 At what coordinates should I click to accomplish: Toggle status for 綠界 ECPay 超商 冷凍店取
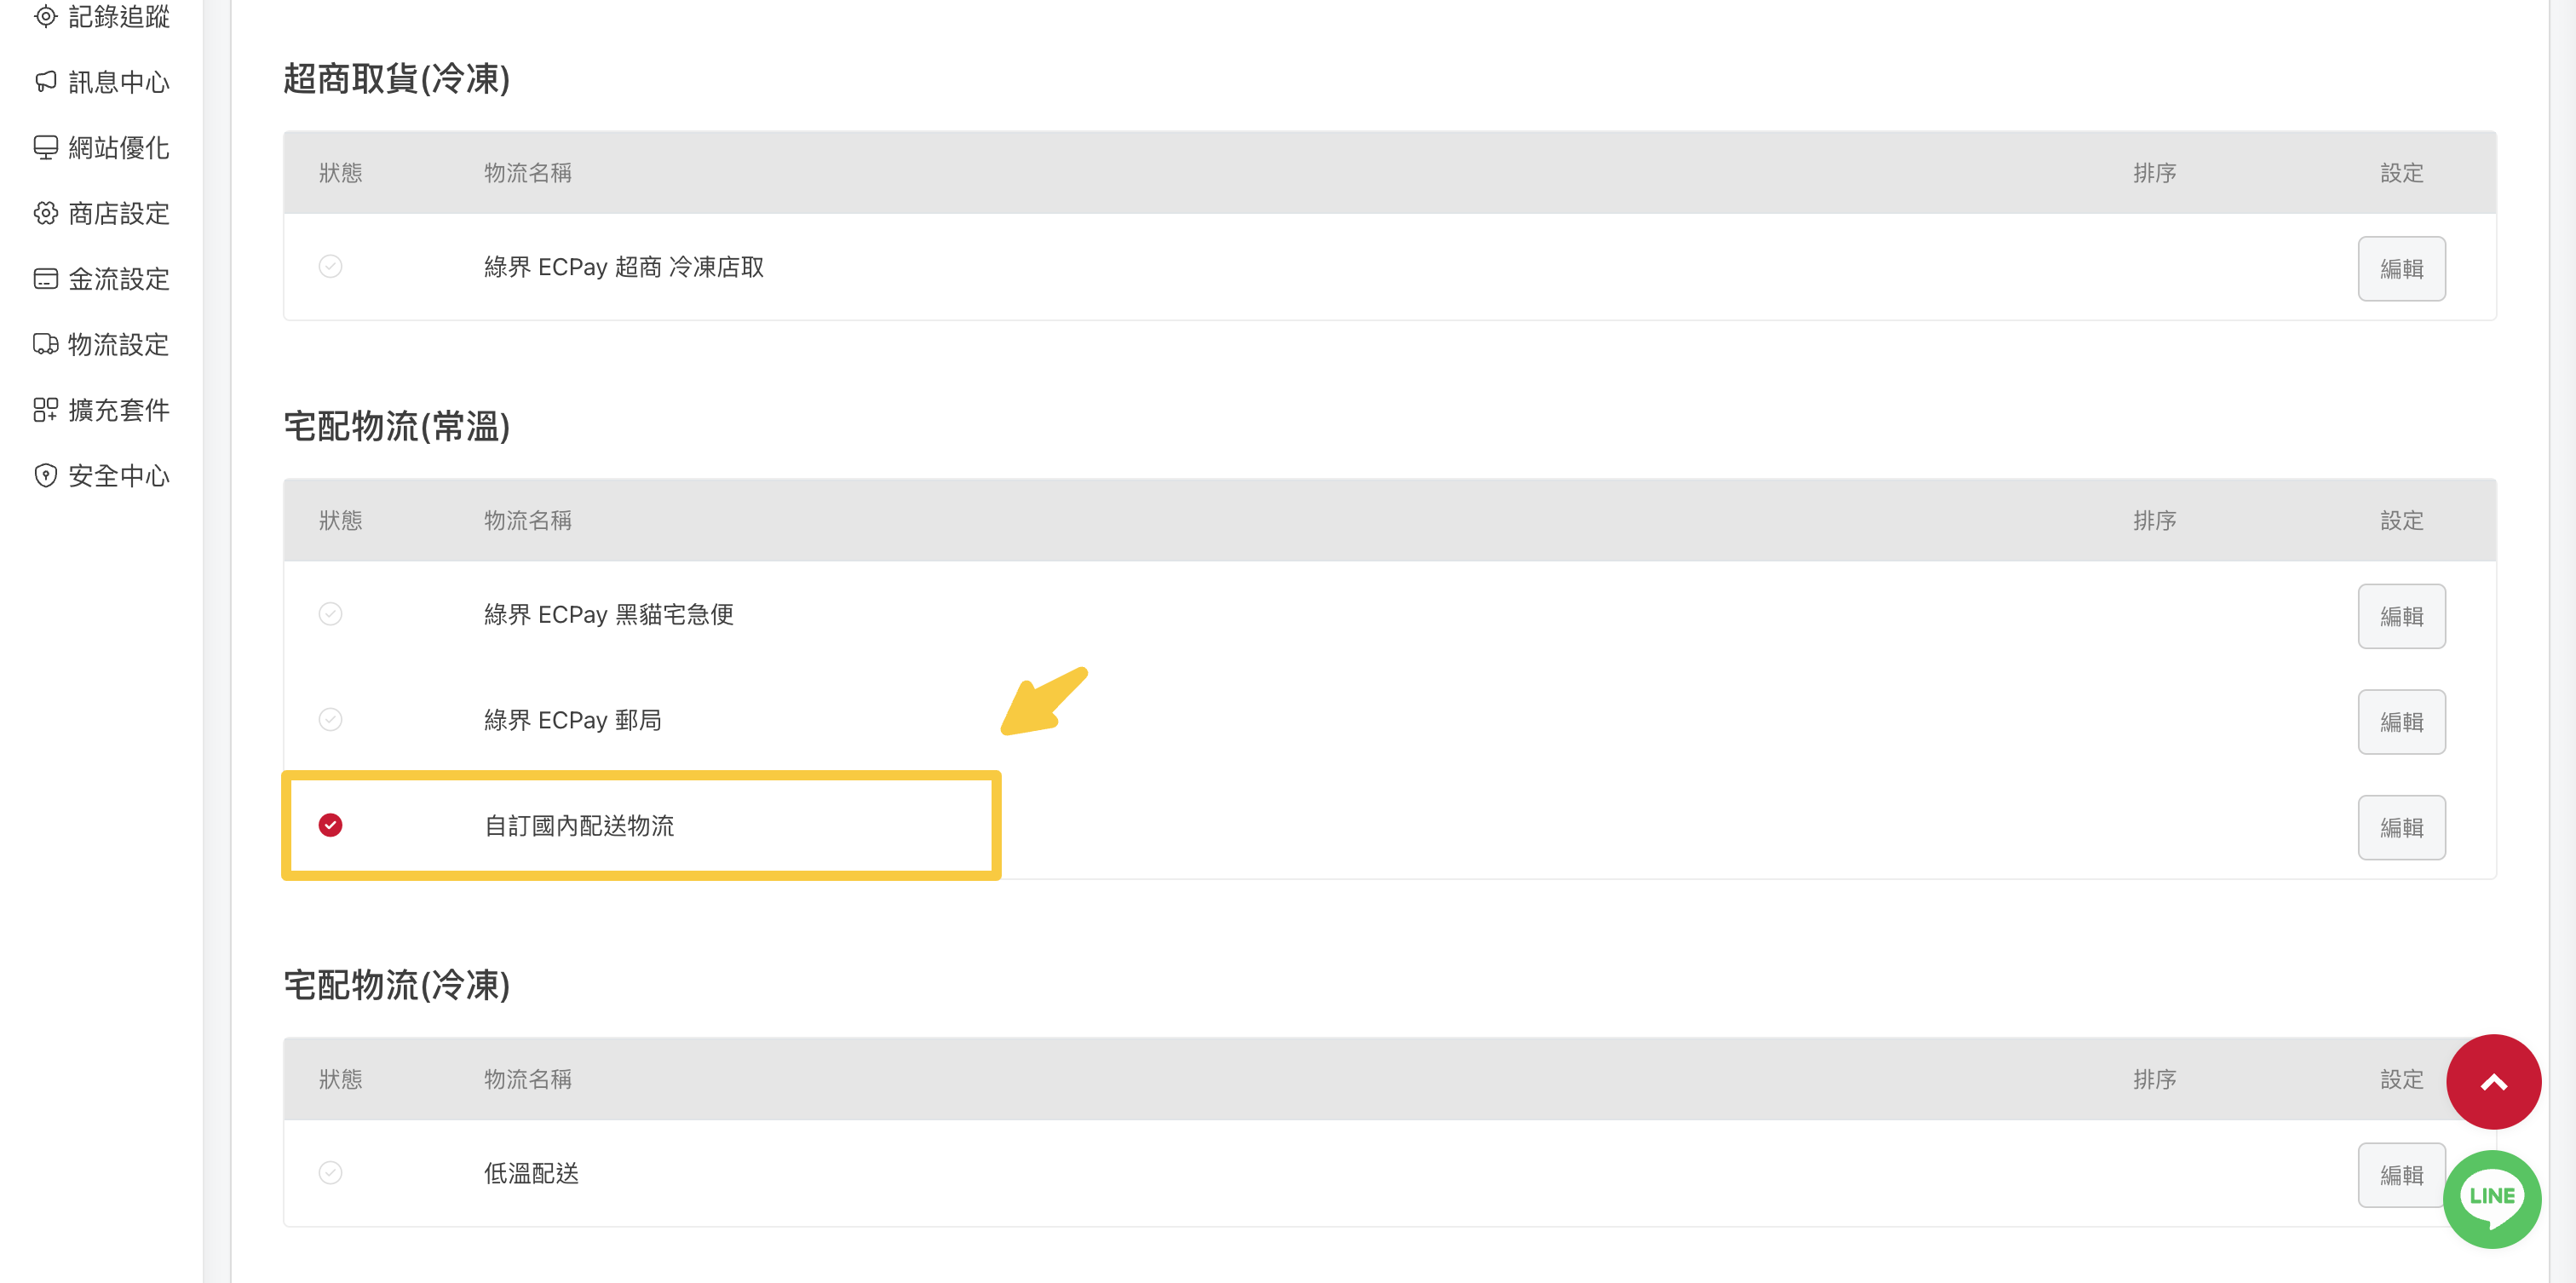click(x=330, y=266)
